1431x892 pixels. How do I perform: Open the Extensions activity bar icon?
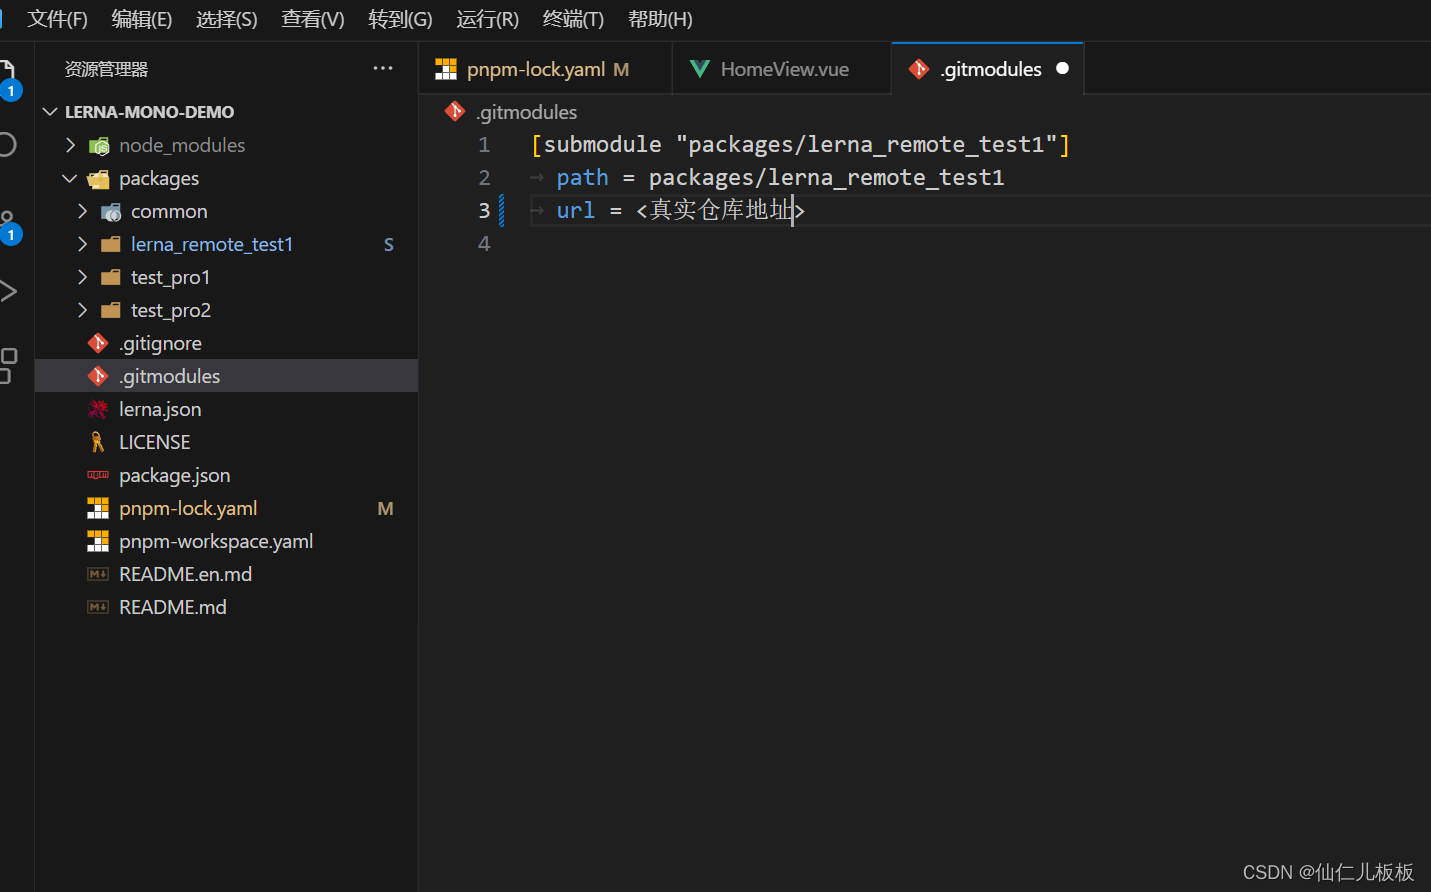click(8, 365)
